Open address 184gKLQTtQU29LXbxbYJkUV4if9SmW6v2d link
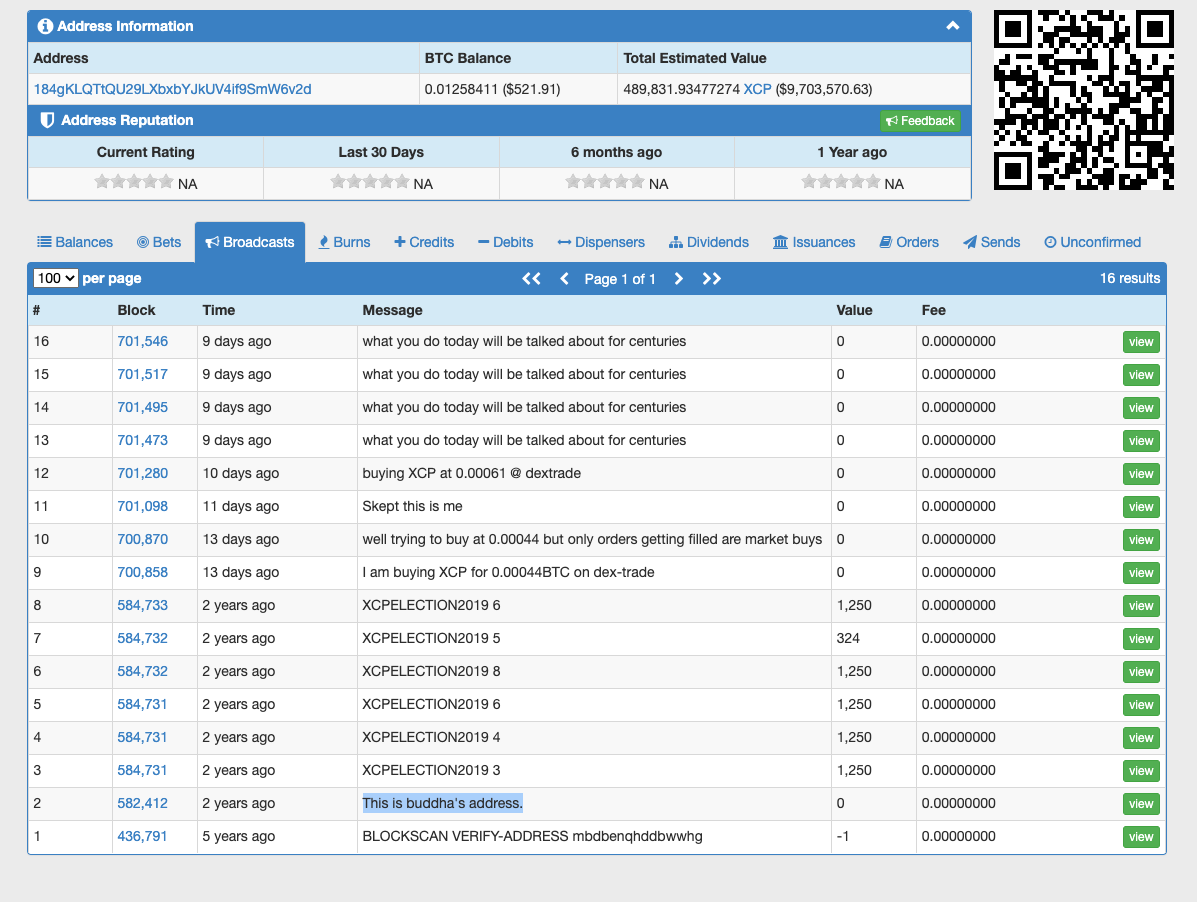The width and height of the screenshot is (1197, 902). point(173,89)
